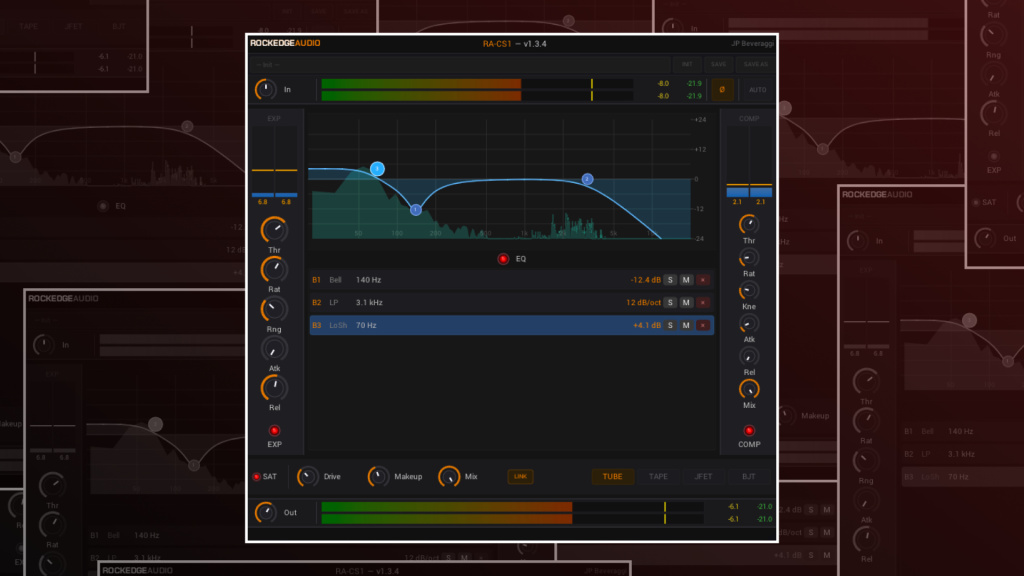This screenshot has height=576, width=1024.
Task: Click the SAVE preset button
Action: point(718,65)
